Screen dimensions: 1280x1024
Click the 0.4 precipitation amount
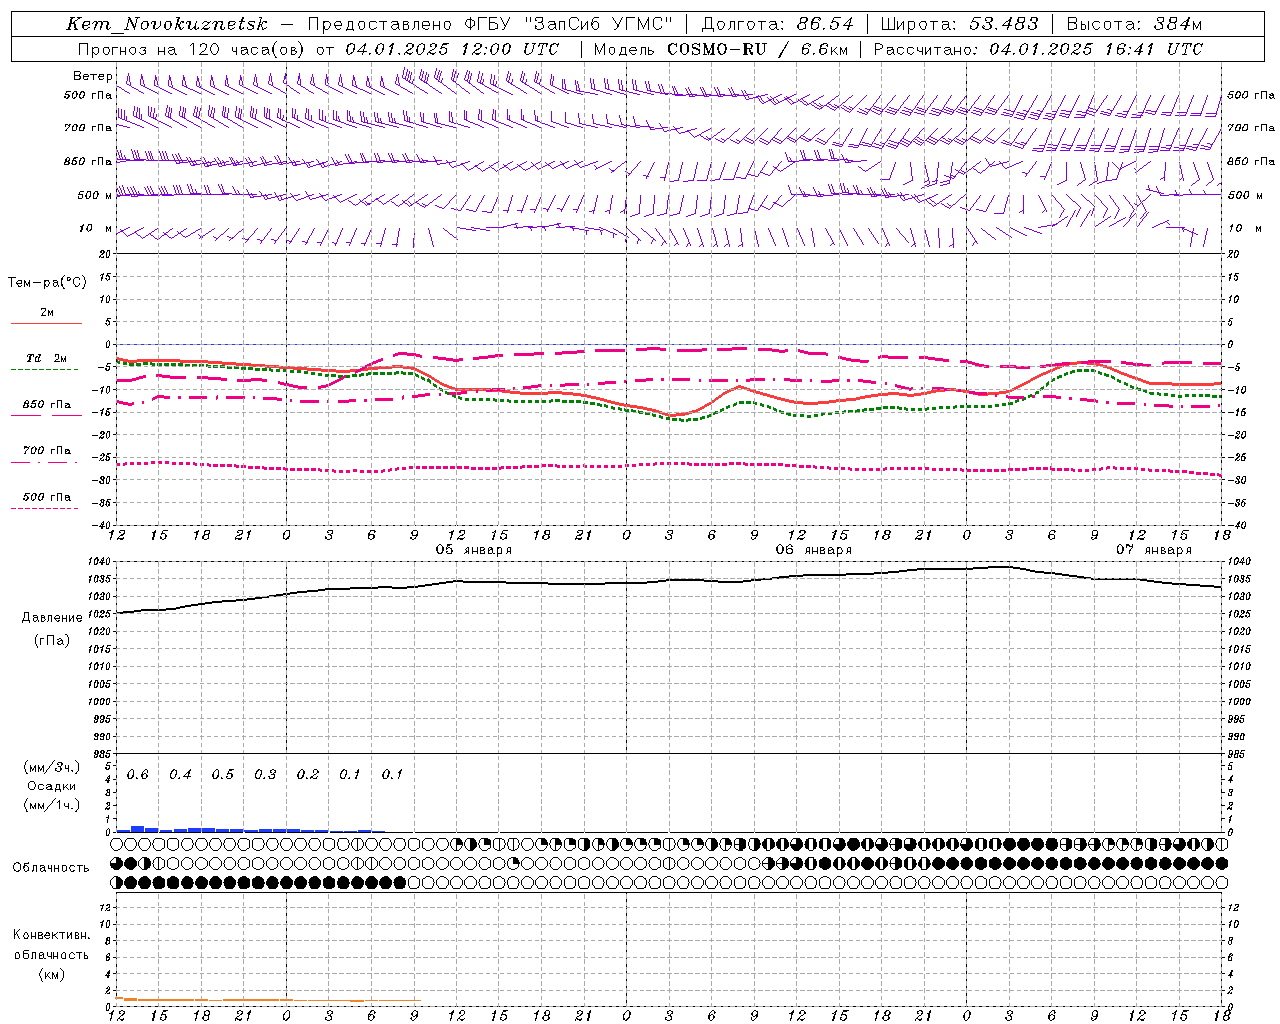click(x=180, y=775)
